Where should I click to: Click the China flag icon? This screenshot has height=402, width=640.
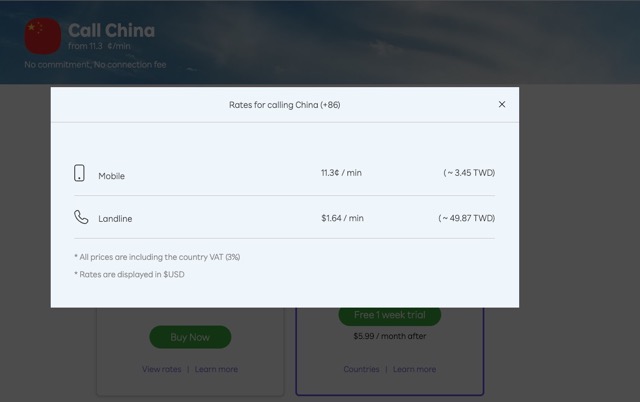[43, 37]
